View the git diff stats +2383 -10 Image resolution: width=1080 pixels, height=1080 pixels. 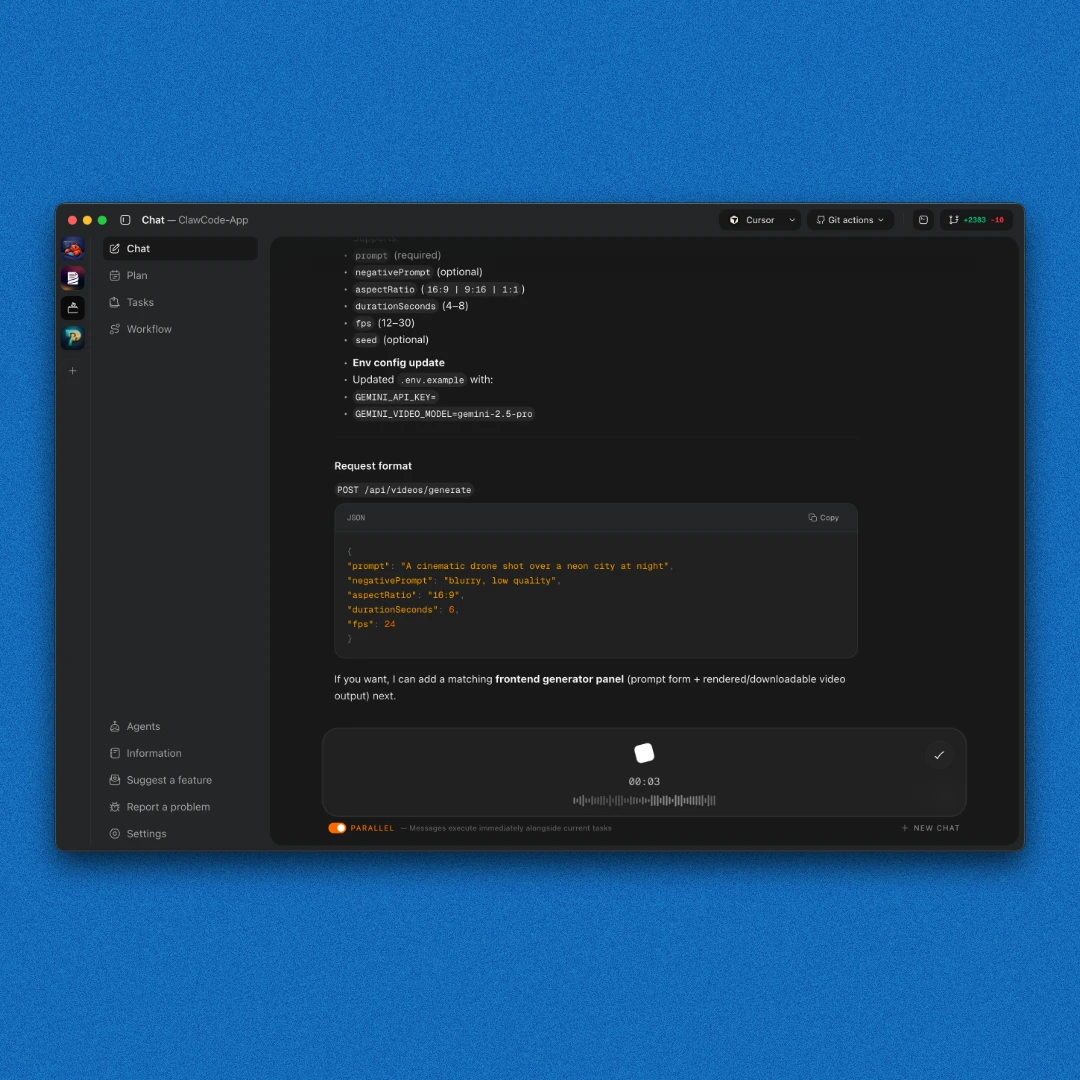[x=977, y=219]
